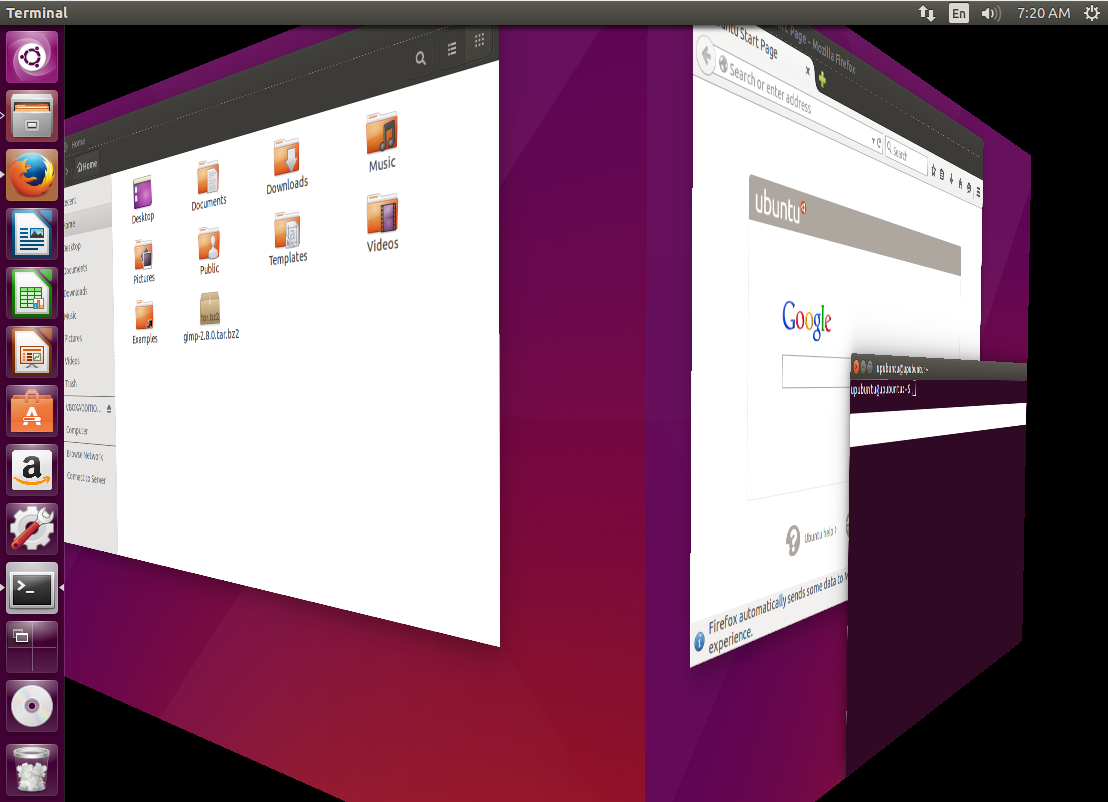Click the terminal window title bar
This screenshot has height=802, width=1108.
coord(938,368)
